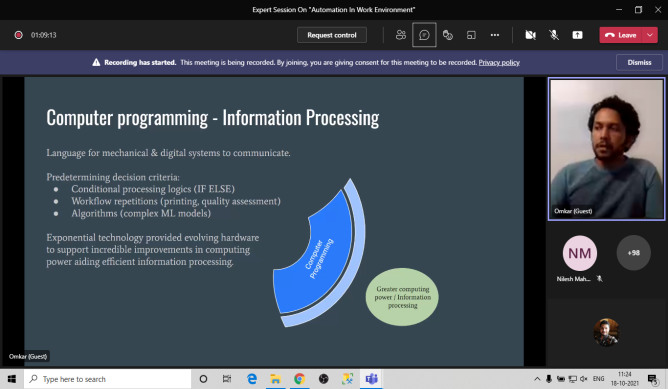Viewport: 668px width, 389px height.
Task: Toggle the microphone mute button
Action: pos(554,35)
